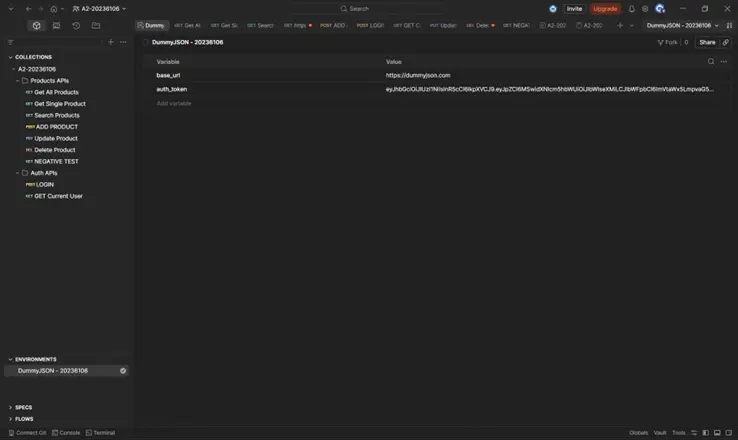Open the notifications bell

632,9
